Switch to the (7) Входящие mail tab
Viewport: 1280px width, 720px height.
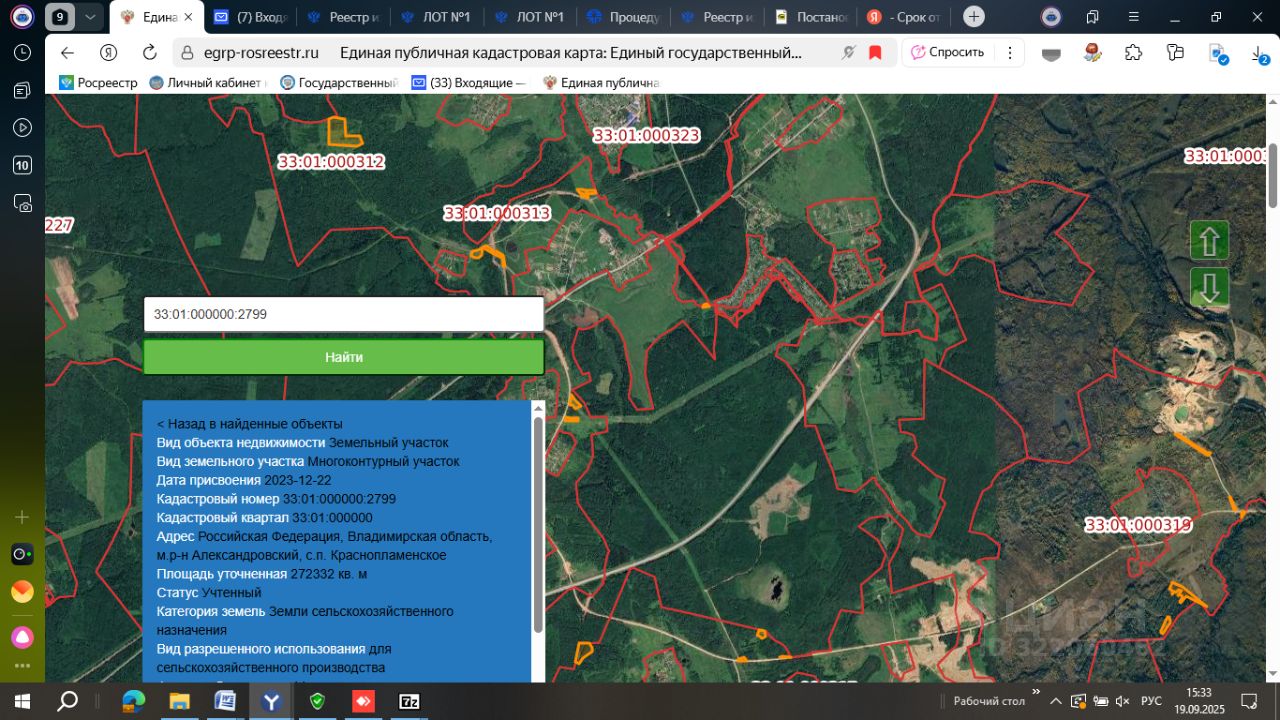coord(251,17)
